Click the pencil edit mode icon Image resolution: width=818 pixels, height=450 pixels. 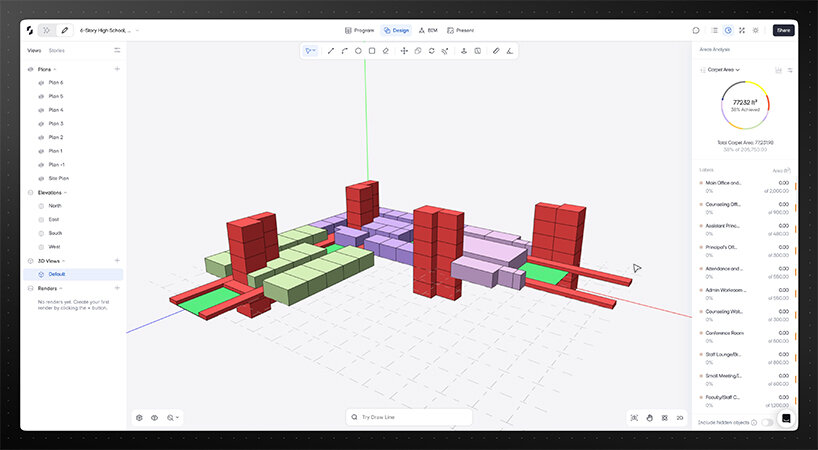(x=65, y=30)
